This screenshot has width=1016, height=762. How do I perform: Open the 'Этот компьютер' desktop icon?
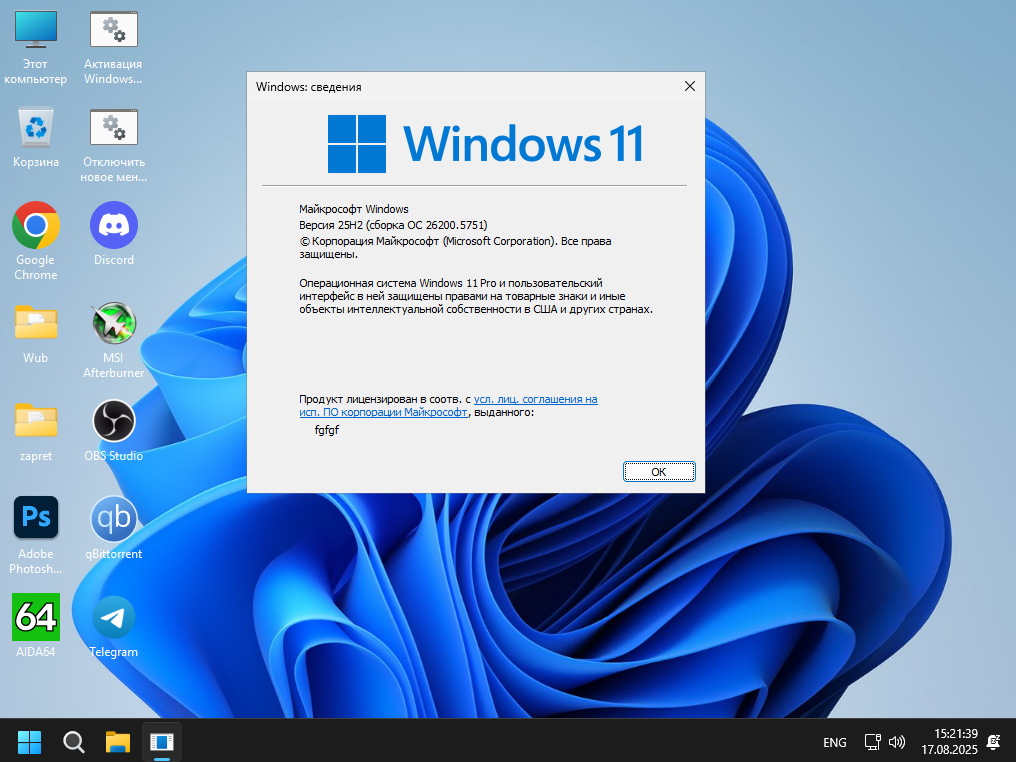pyautogui.click(x=36, y=48)
